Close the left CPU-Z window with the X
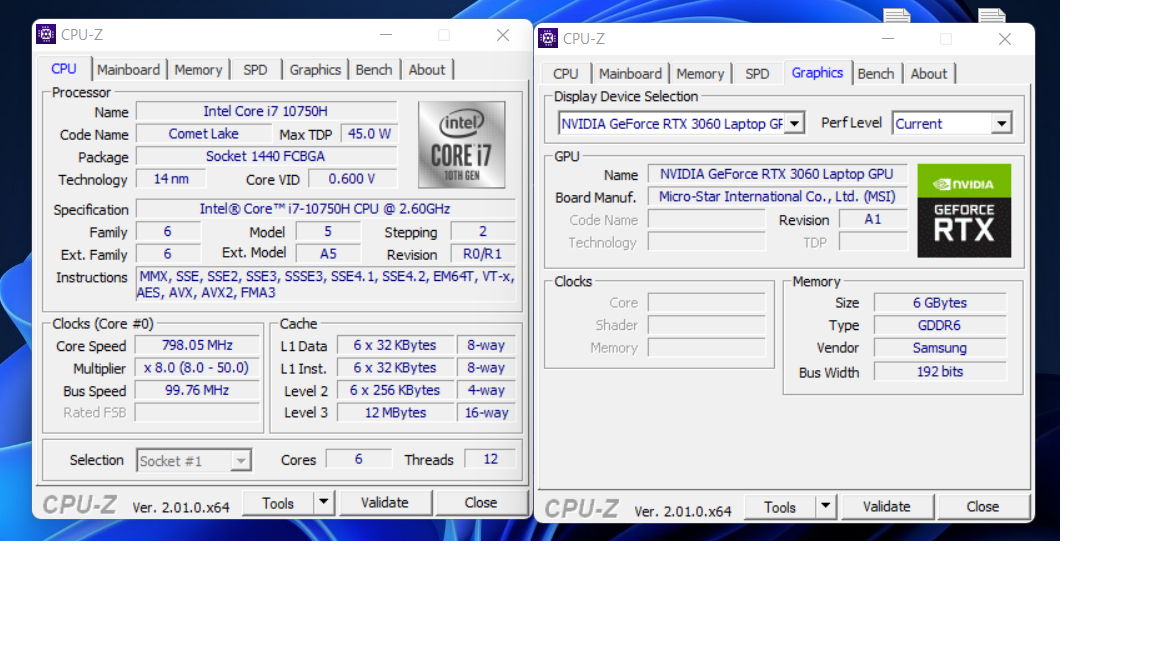This screenshot has width=1152, height=648. tap(503, 35)
